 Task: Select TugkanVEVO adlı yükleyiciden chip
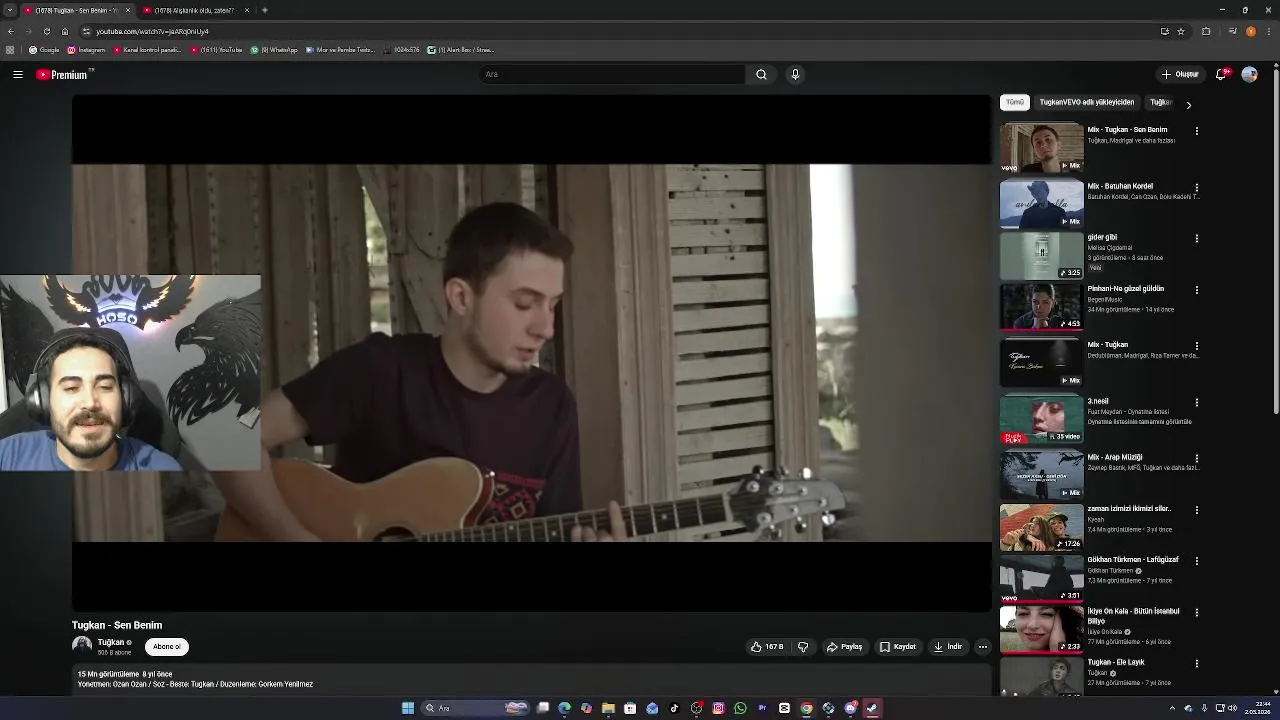tap(1087, 102)
